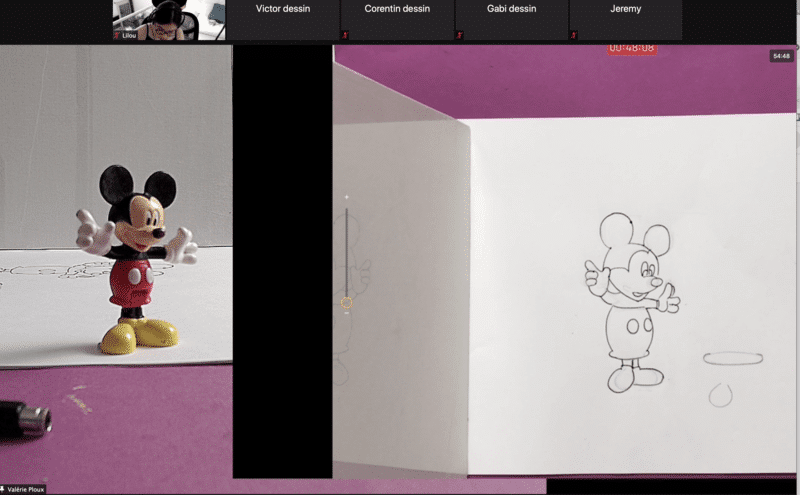Click the zoom-in plus icon above the slider
800x495 pixels.
click(346, 197)
